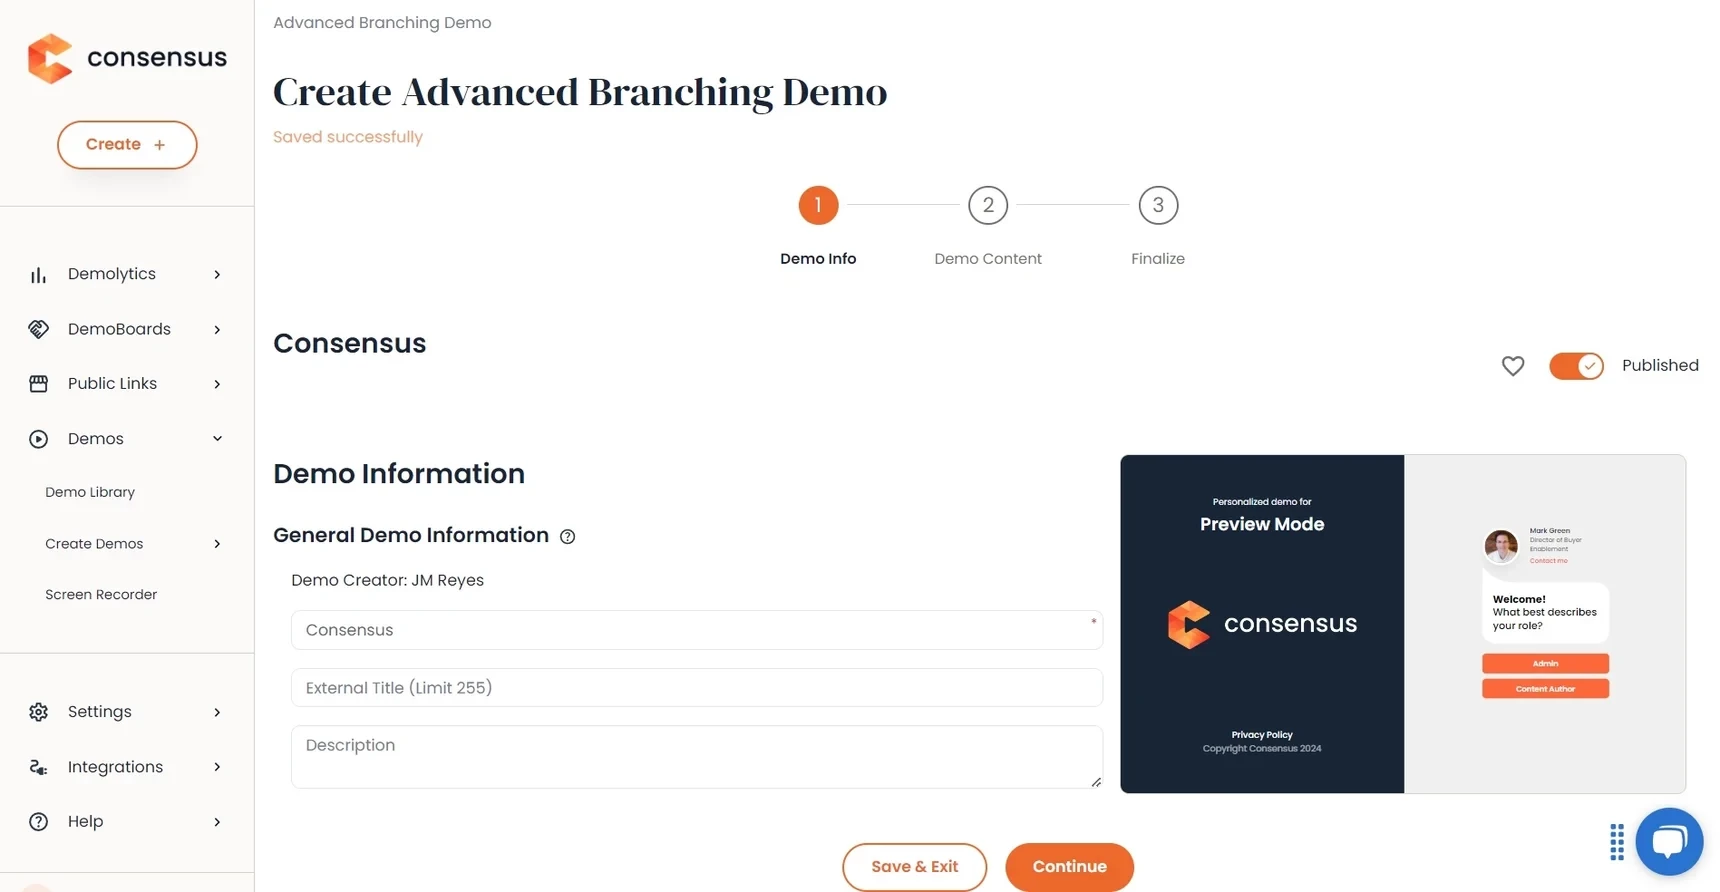Screen dimensions: 1720x892
Task: Click the 'Saved successfully' status message
Action: (x=348, y=137)
